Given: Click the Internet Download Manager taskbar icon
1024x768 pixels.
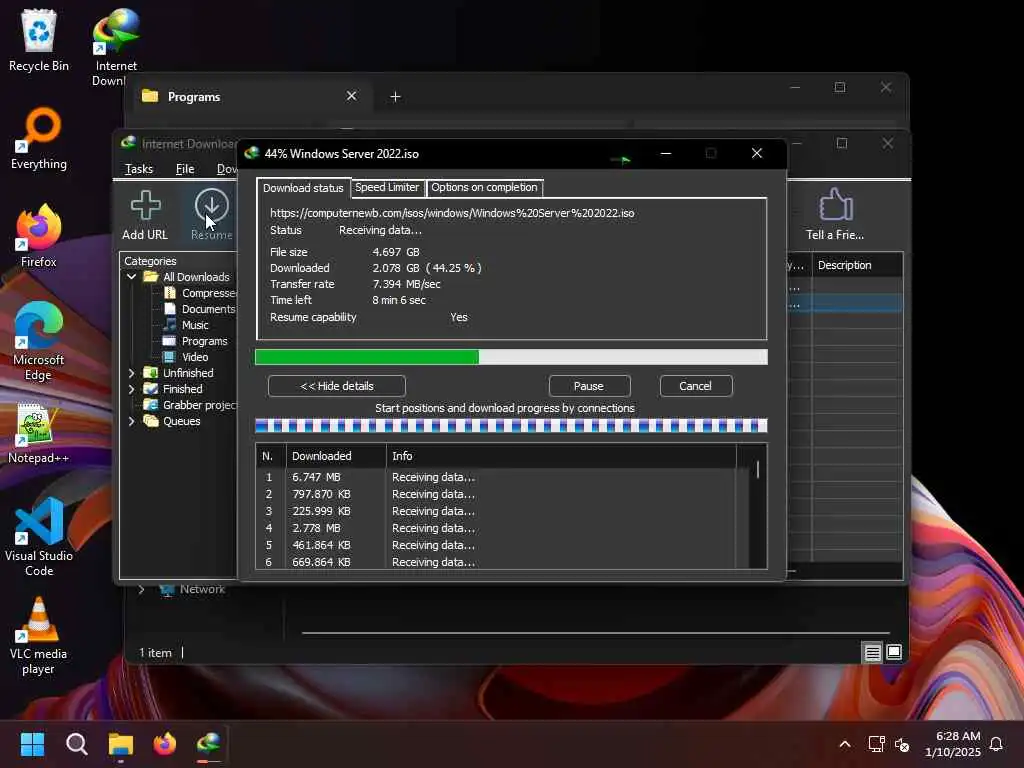Looking at the screenshot, I should [209, 744].
